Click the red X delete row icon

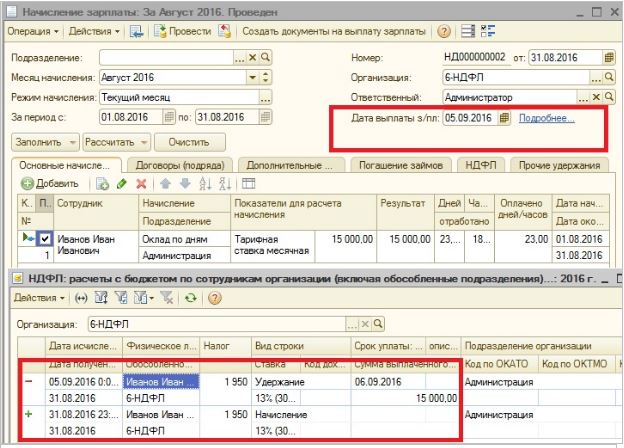(141, 184)
